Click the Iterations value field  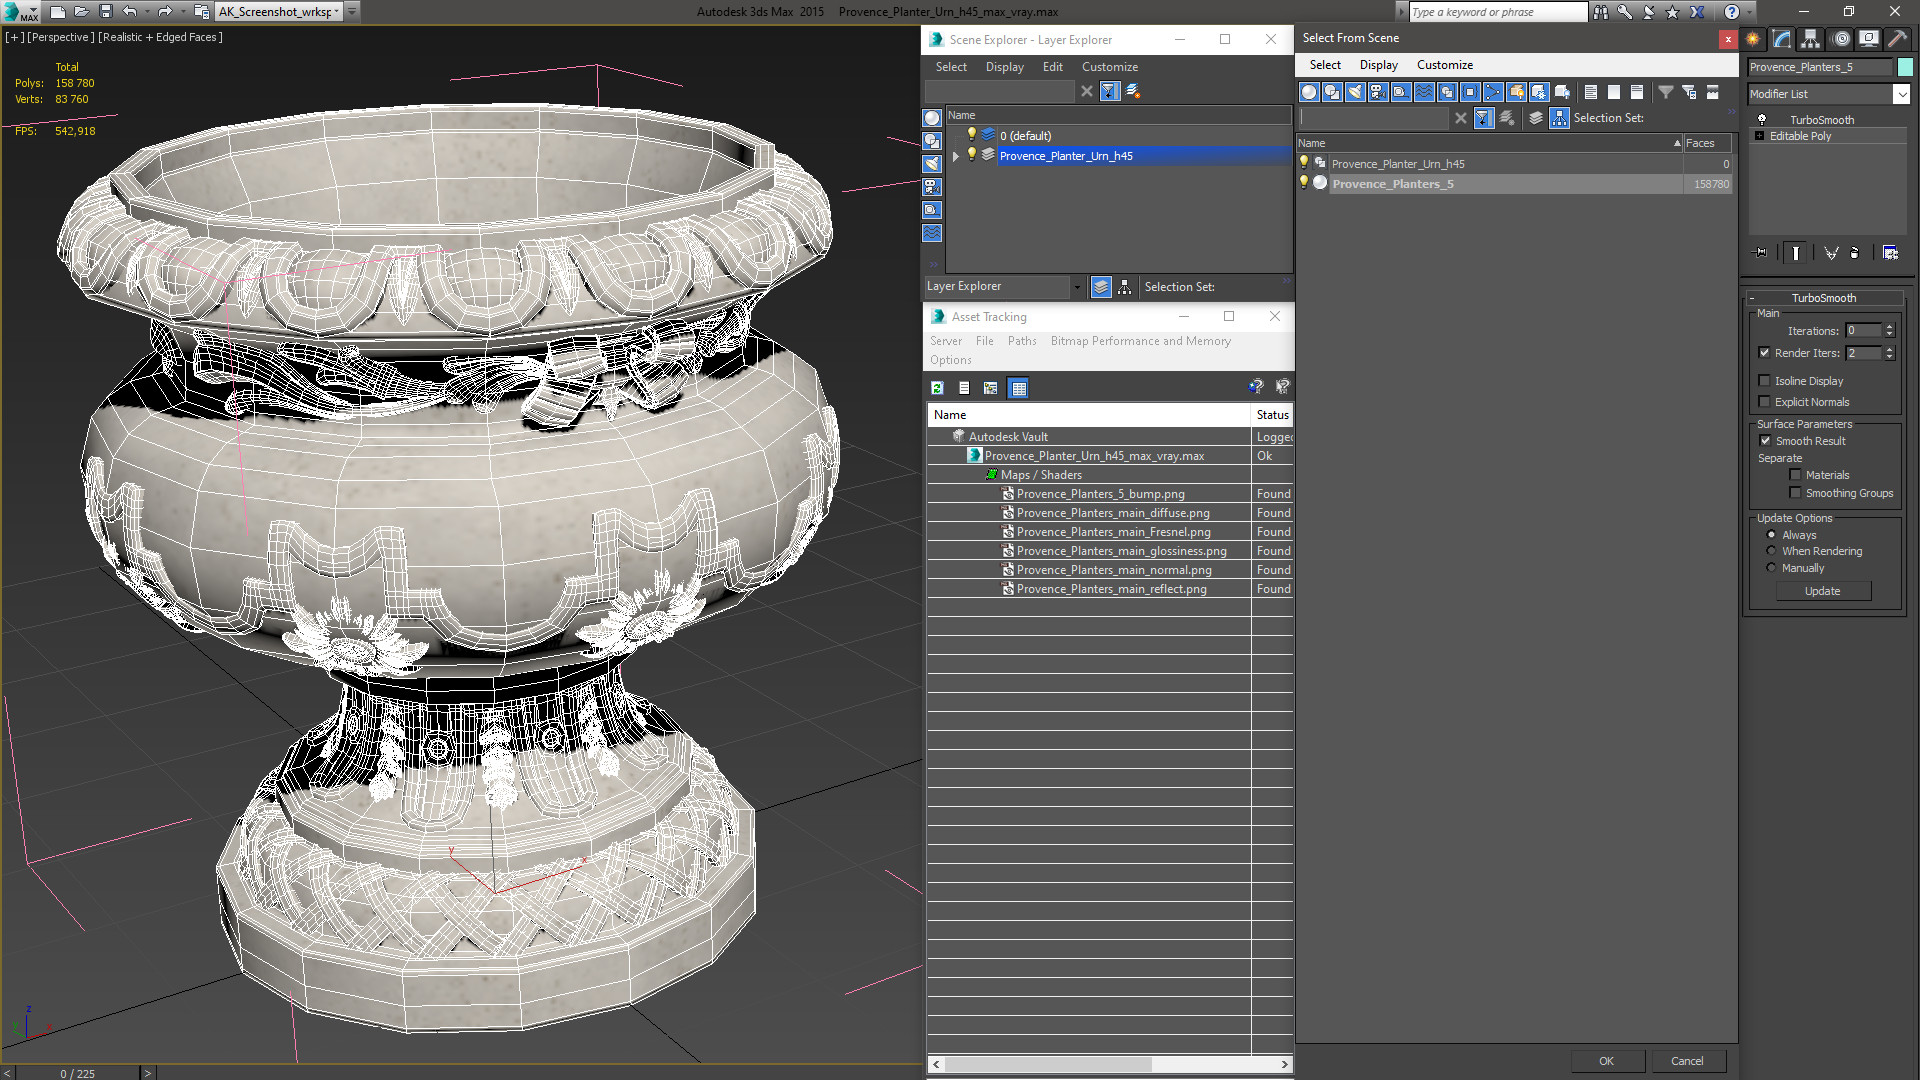coord(1863,331)
